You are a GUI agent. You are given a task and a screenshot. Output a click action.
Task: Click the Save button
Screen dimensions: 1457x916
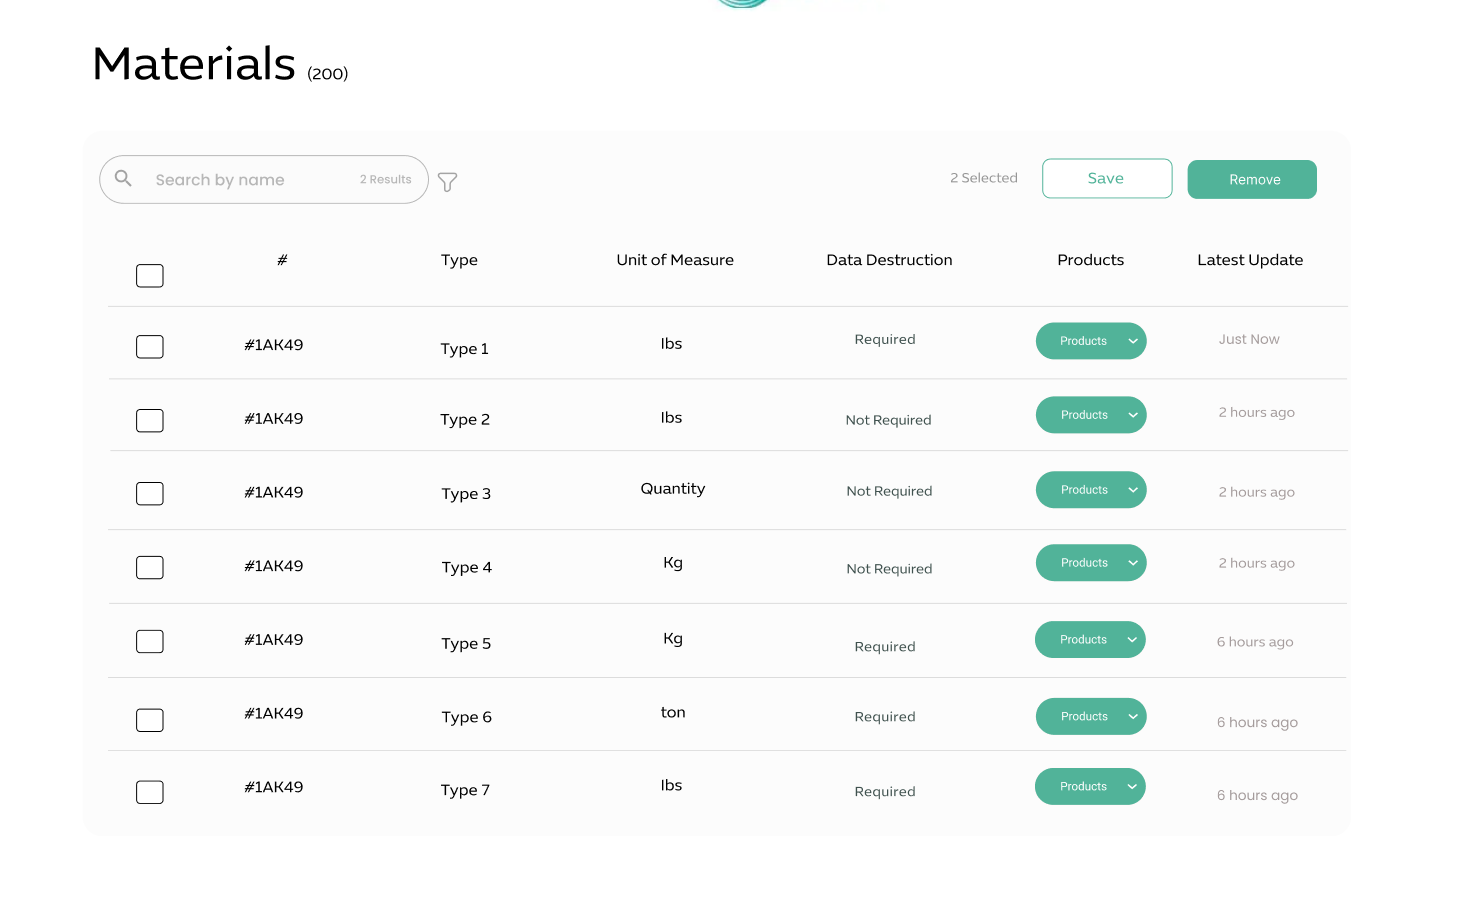1107,178
